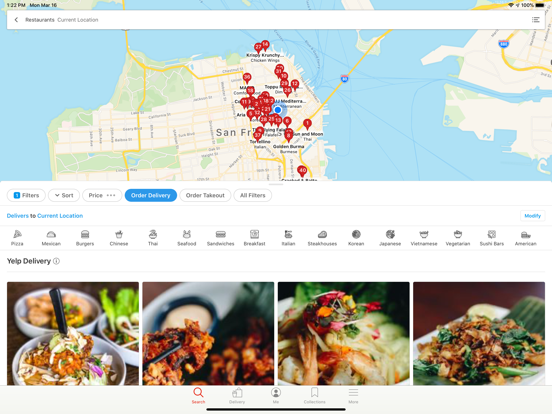Open the stir-fried noodles photo card

pyautogui.click(x=479, y=333)
